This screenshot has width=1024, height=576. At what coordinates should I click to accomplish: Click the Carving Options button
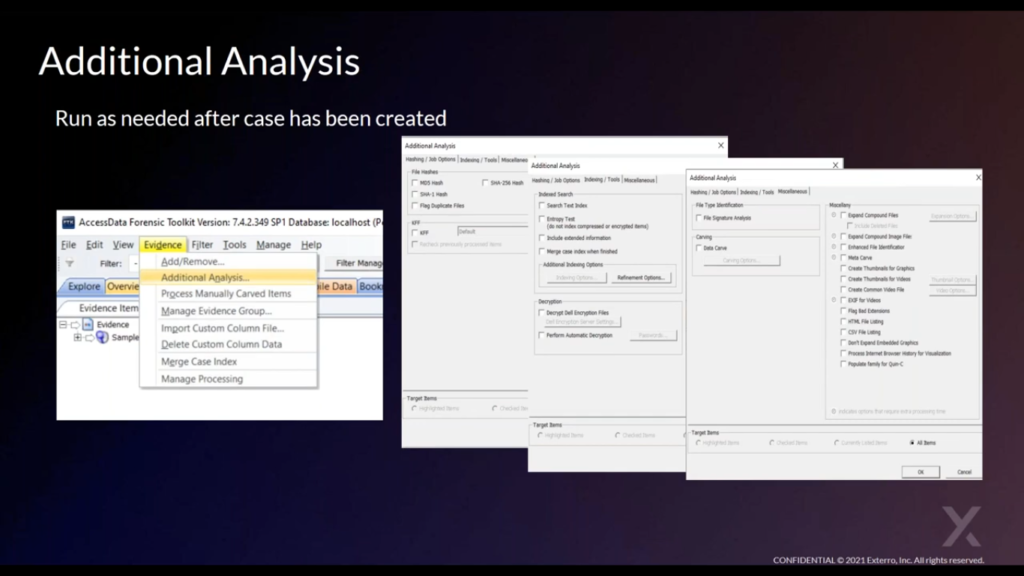741,261
